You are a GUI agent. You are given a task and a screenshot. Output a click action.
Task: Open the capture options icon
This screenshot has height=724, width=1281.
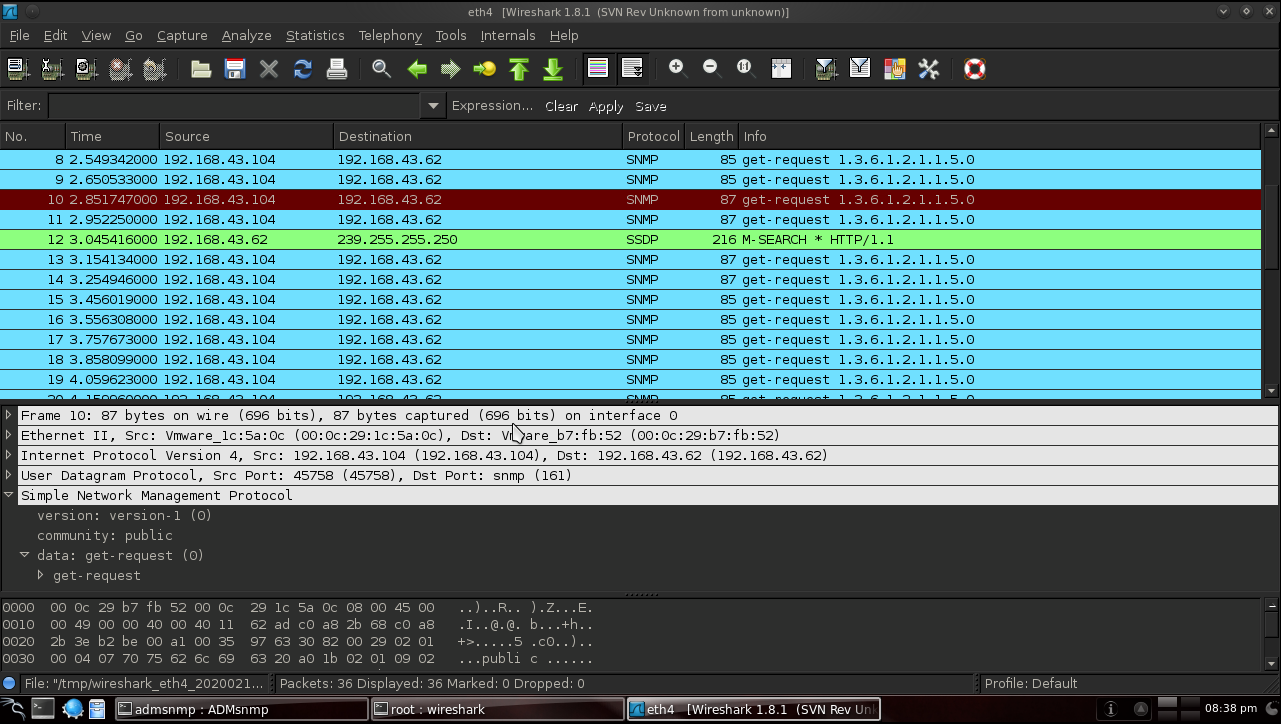point(52,69)
